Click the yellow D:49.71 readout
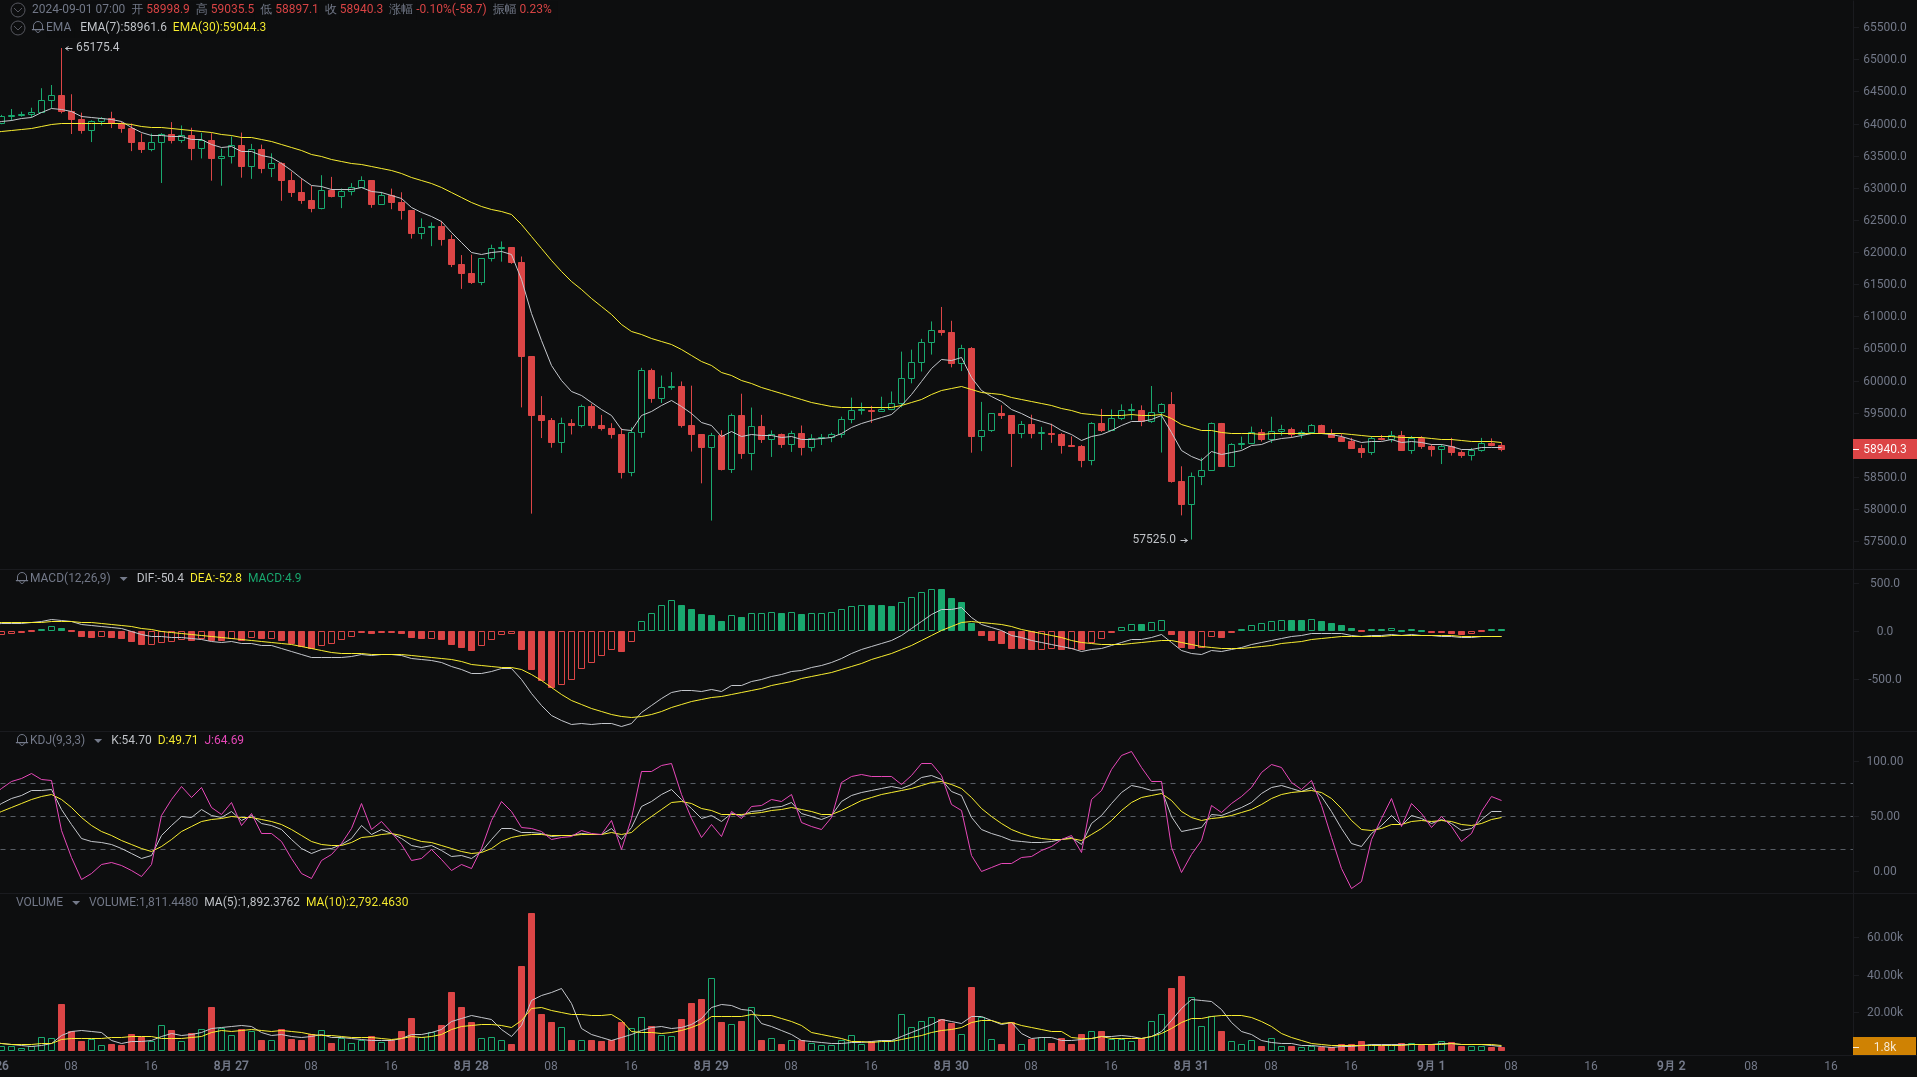The image size is (1917, 1077). (x=178, y=740)
